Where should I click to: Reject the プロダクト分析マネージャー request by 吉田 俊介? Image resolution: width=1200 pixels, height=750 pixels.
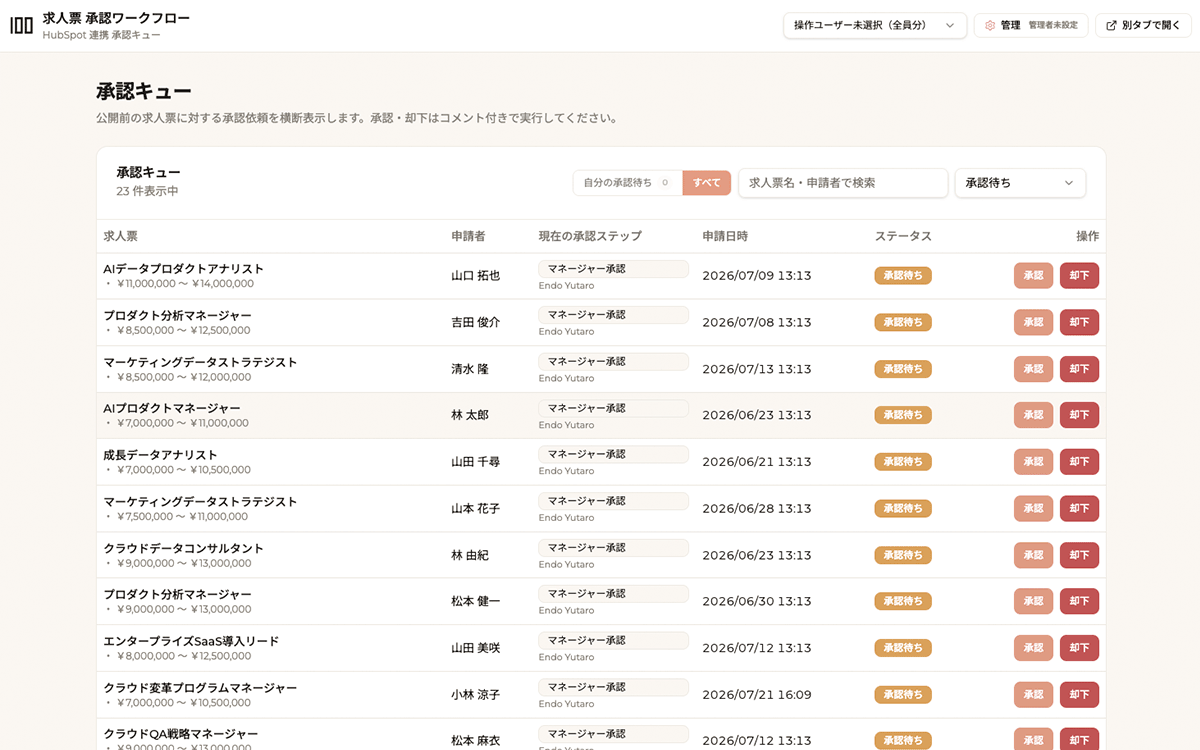click(x=1079, y=322)
